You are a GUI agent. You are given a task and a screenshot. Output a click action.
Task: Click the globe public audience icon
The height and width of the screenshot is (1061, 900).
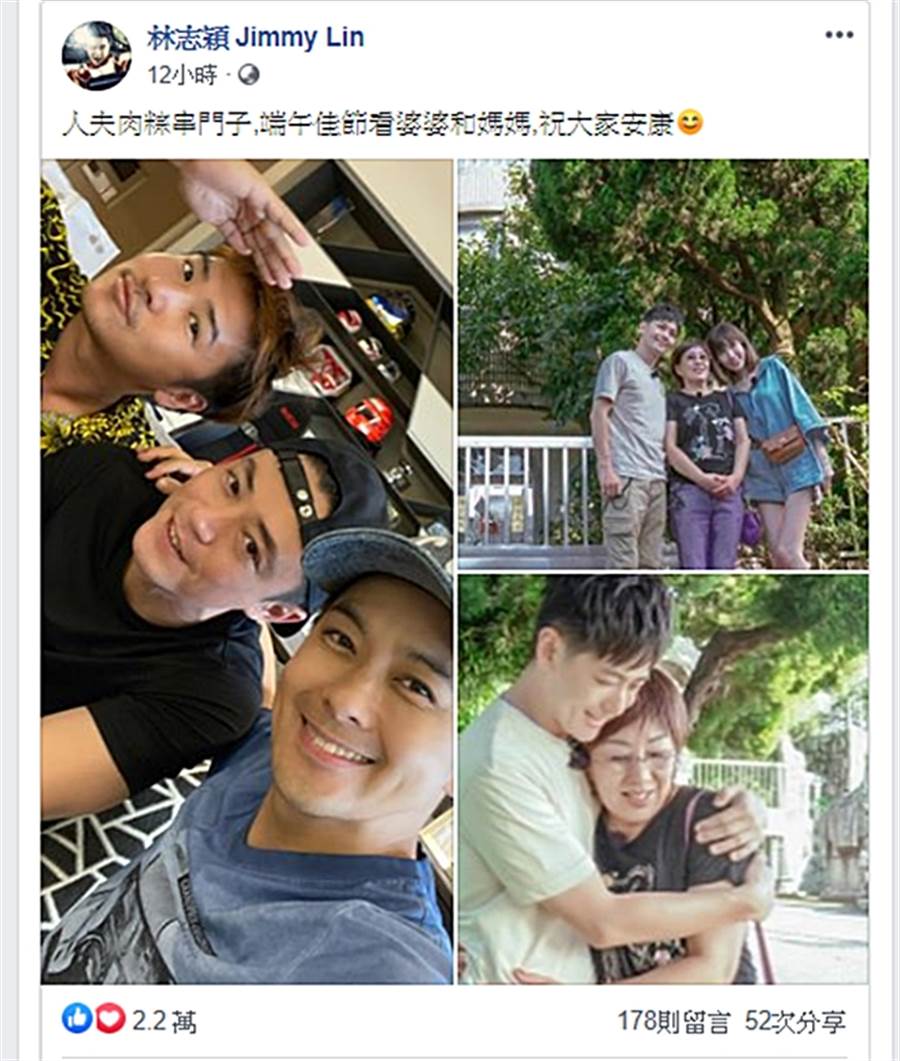pyautogui.click(x=248, y=74)
